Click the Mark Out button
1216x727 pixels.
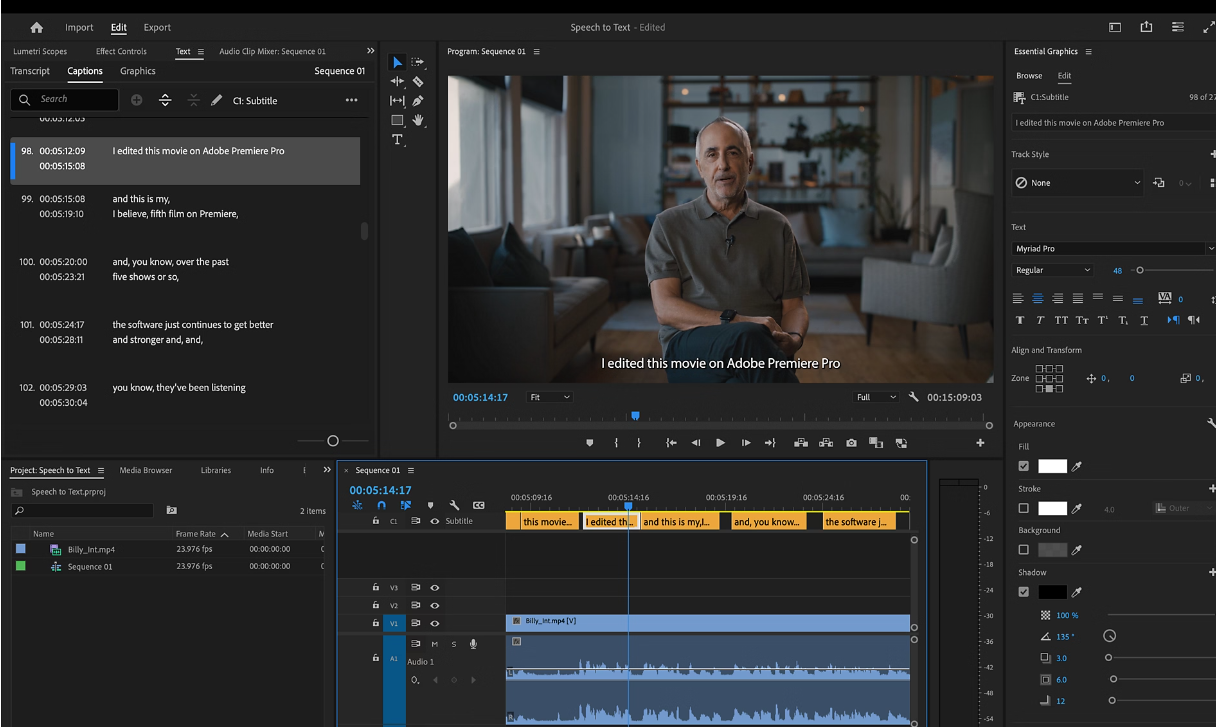point(639,443)
